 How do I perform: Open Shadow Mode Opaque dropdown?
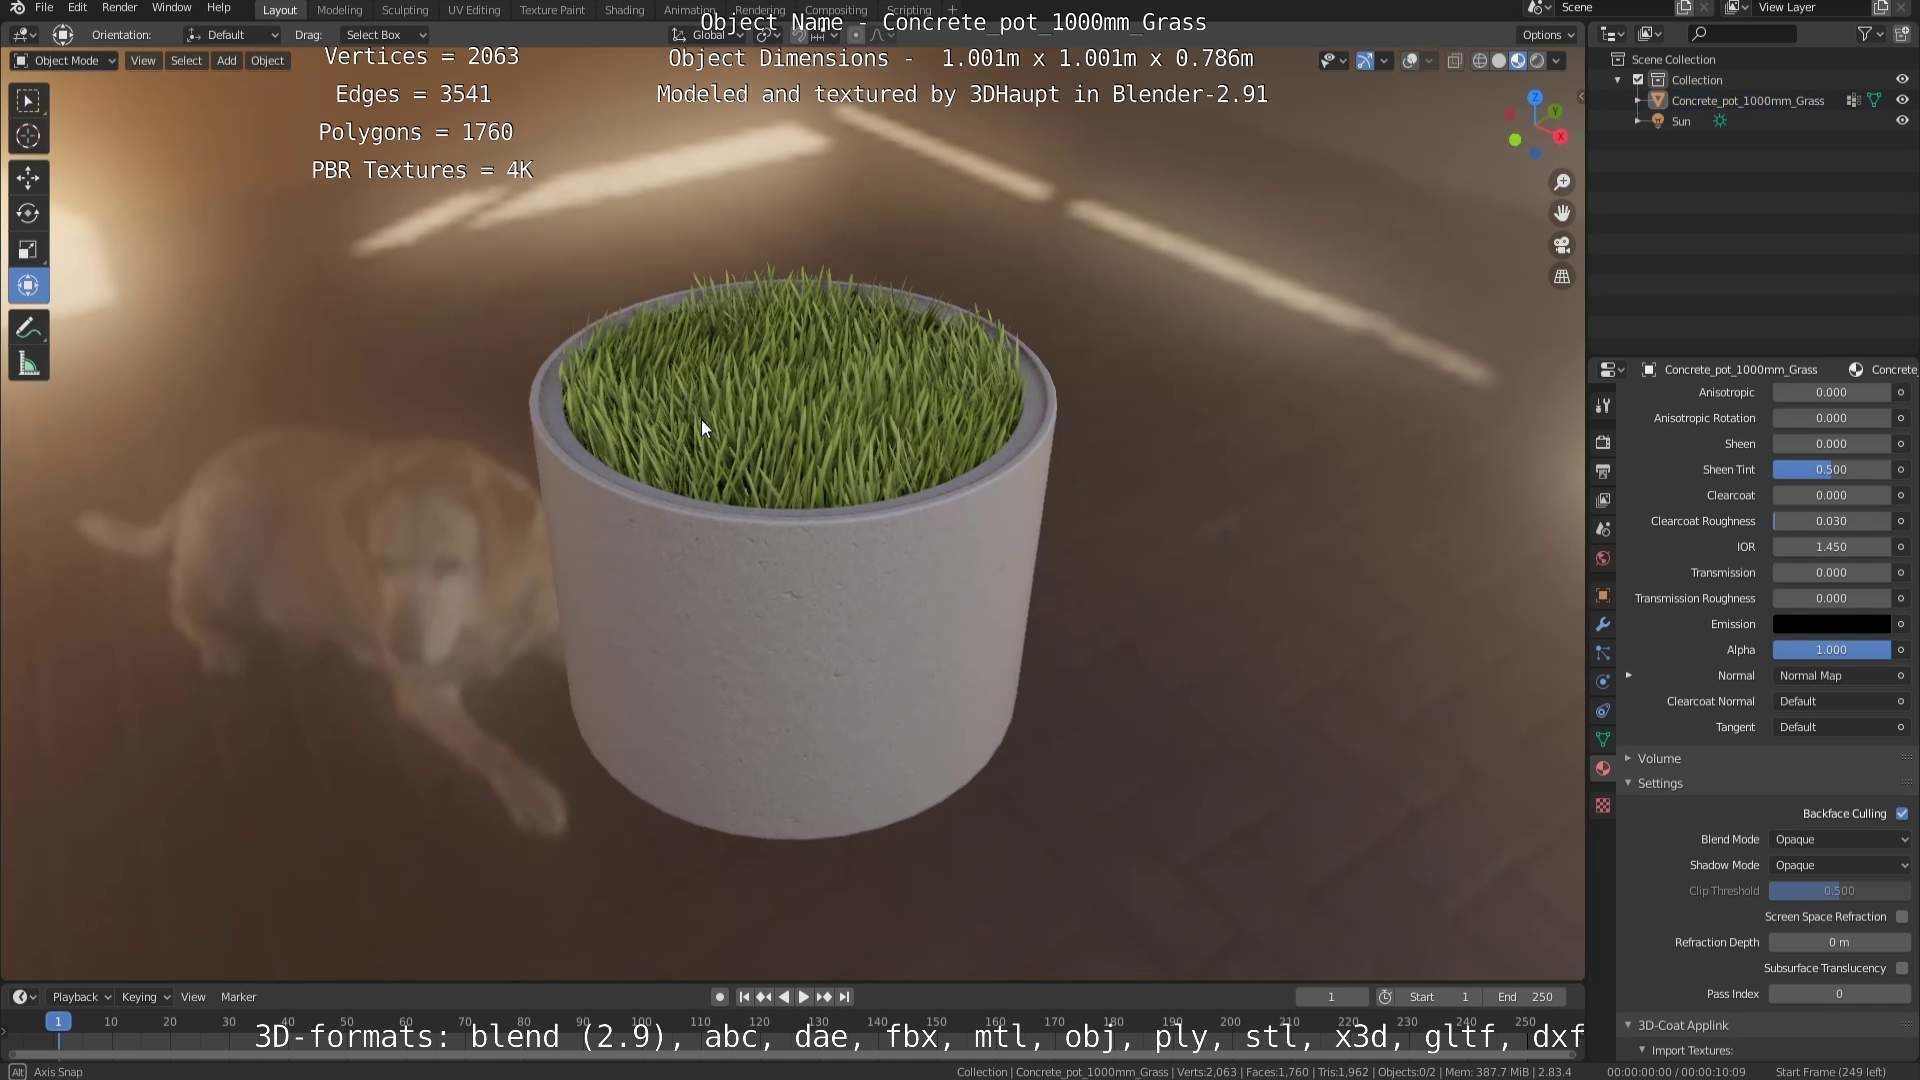[x=1840, y=866]
